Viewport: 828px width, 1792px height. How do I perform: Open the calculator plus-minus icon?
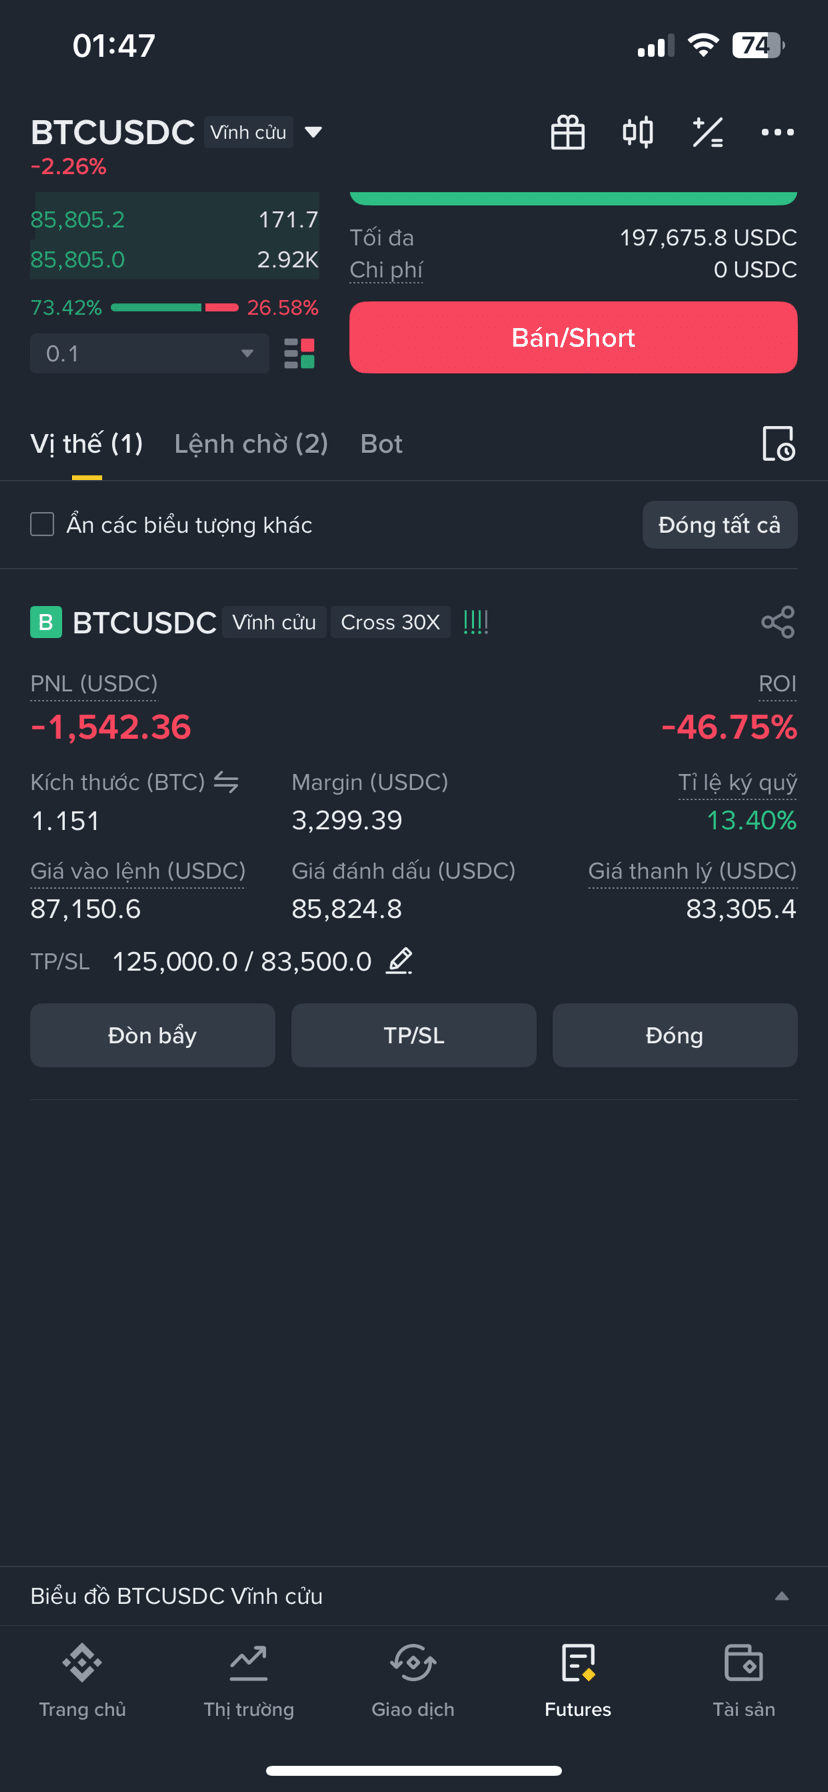[x=708, y=132]
